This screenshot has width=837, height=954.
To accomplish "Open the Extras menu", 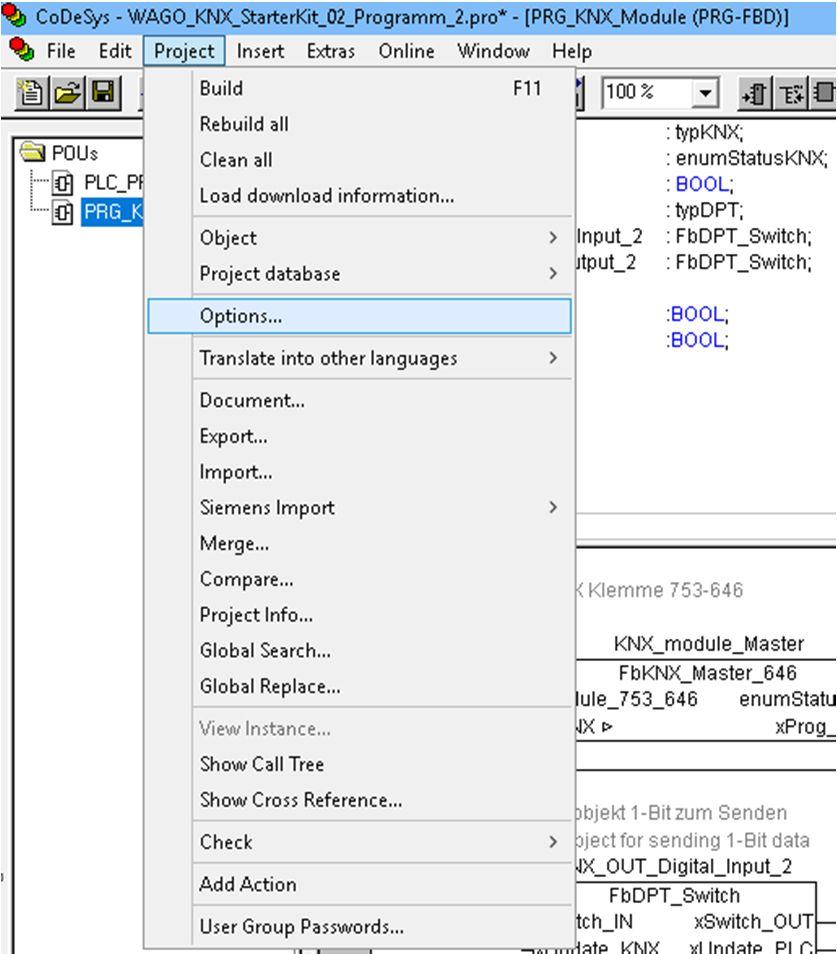I will 331,51.
